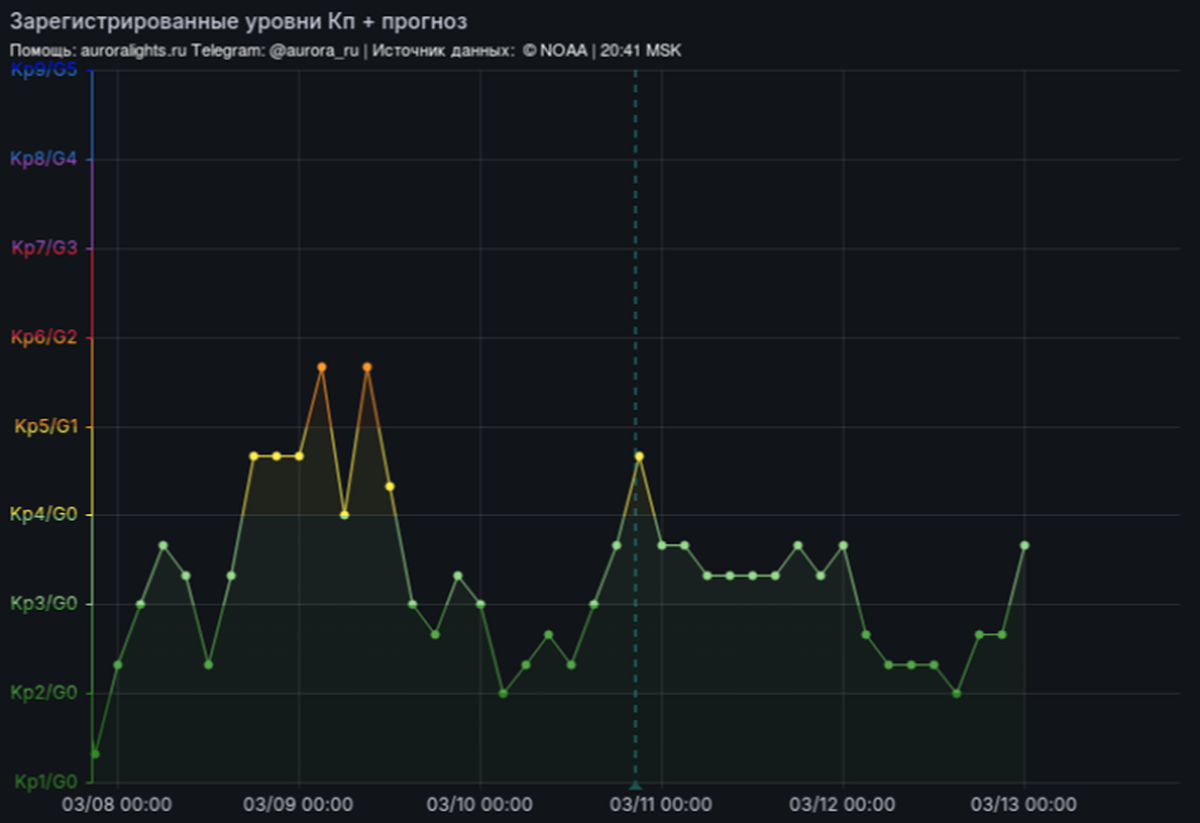1200x823 pixels.
Task: Click the '03/11 00:00' date label
Action: 661,804
